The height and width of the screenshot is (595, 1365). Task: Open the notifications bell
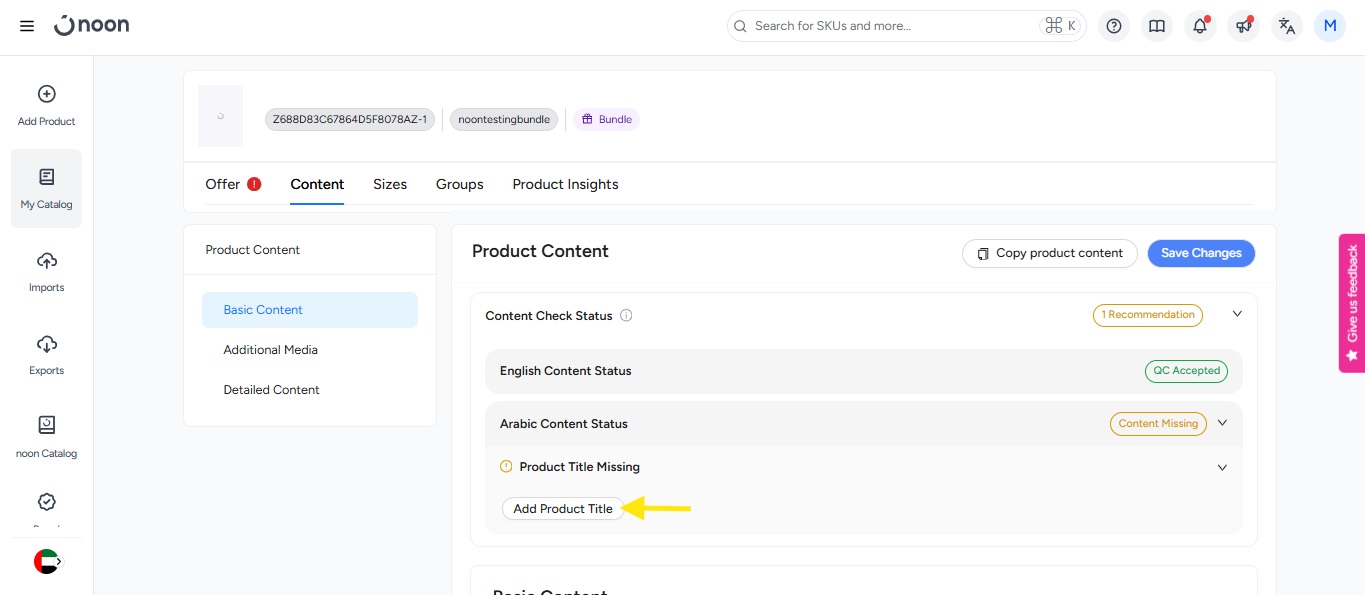pyautogui.click(x=1200, y=26)
